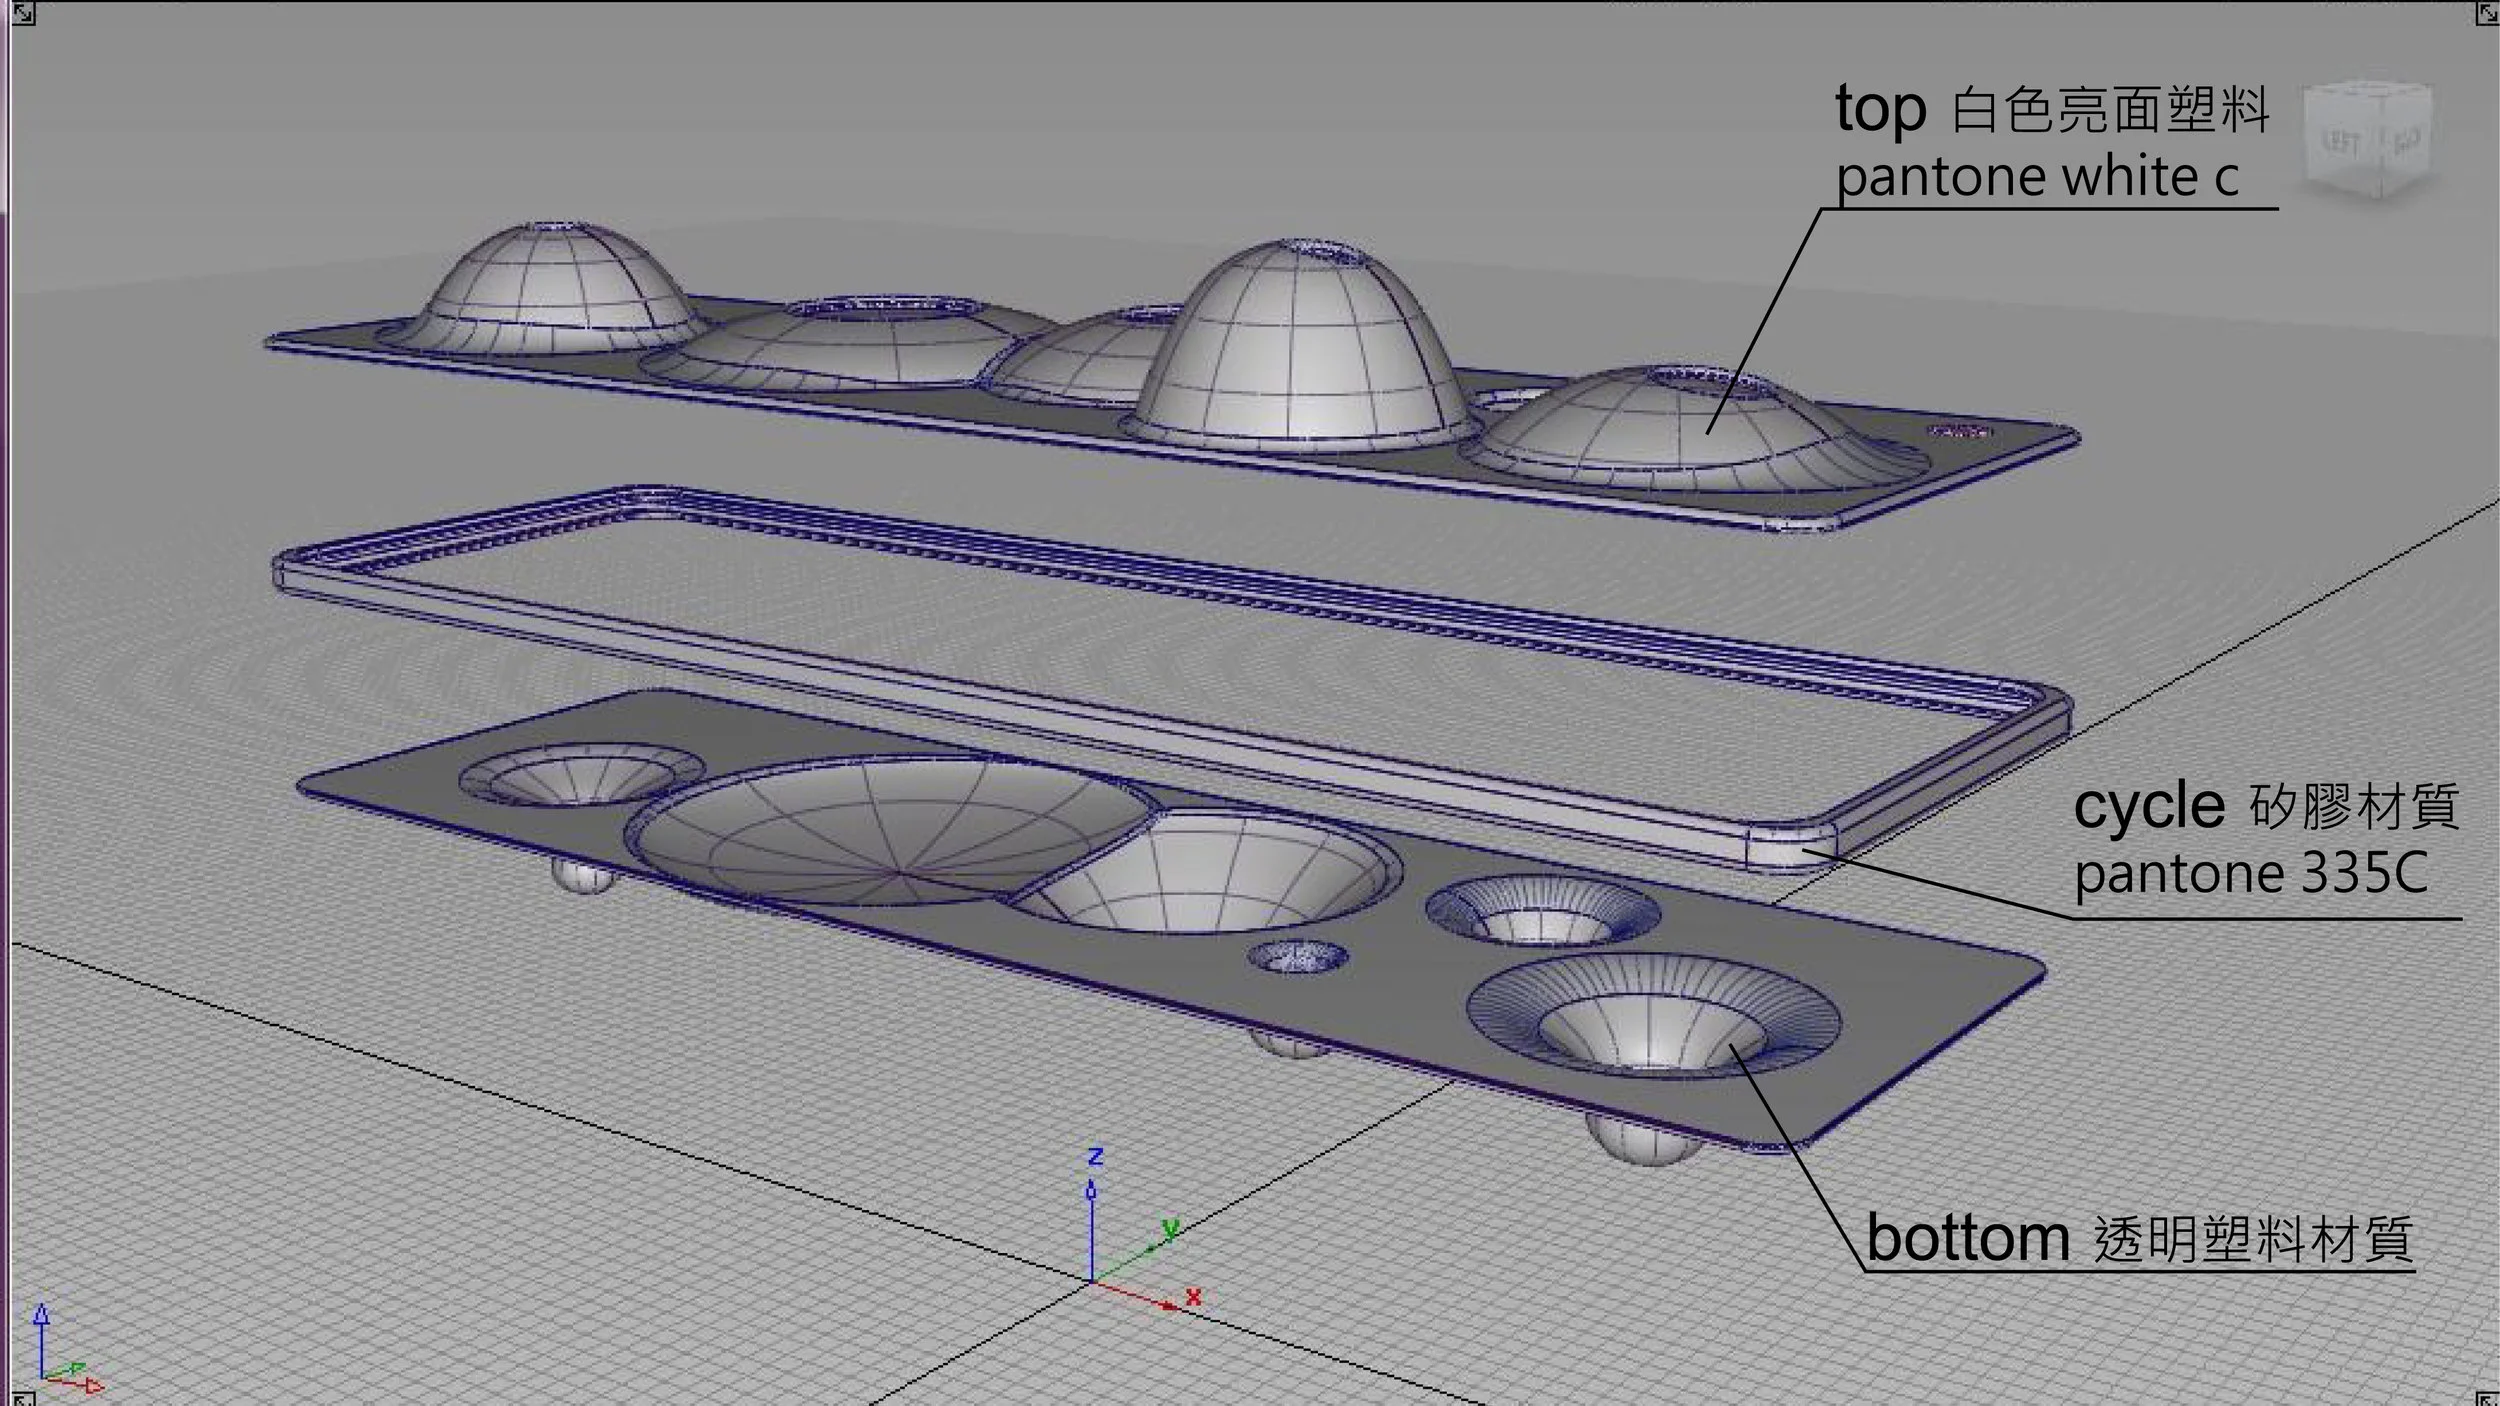The width and height of the screenshot is (2500, 1406).
Task: Select the small purple hole on top plate
Action: point(1958,431)
